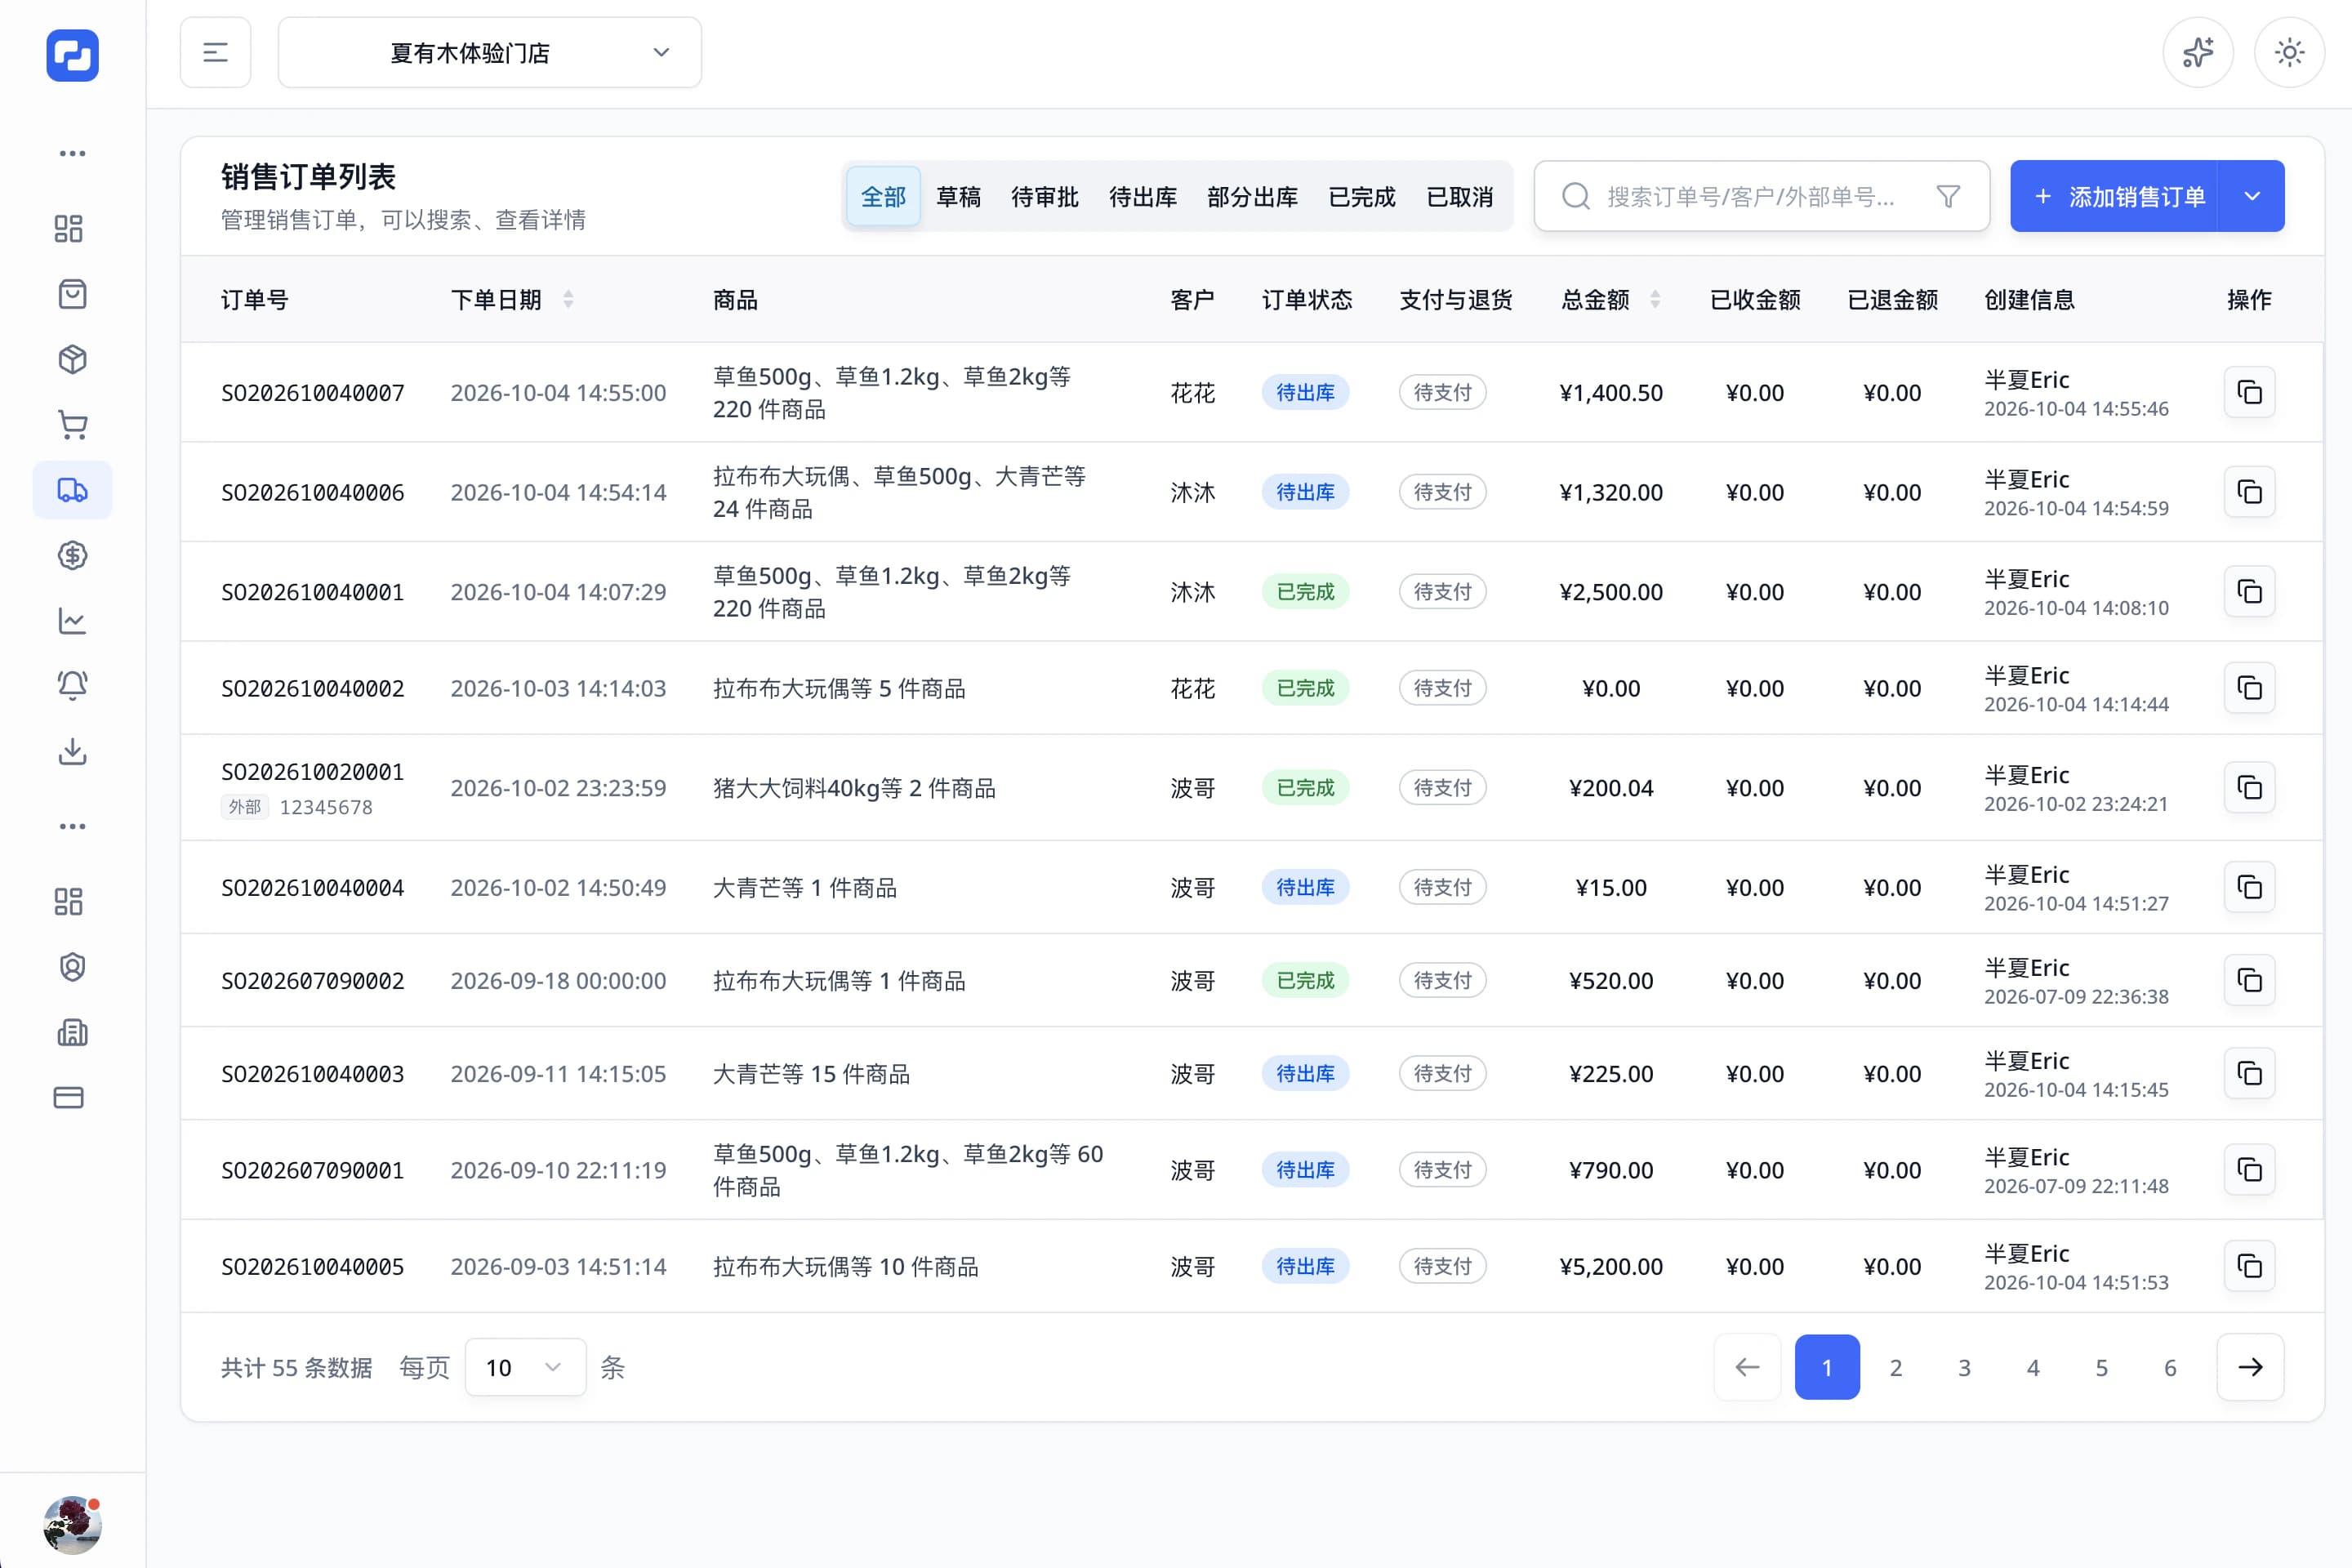
Task: Copy order SO202610040003
Action: point(2249,1073)
